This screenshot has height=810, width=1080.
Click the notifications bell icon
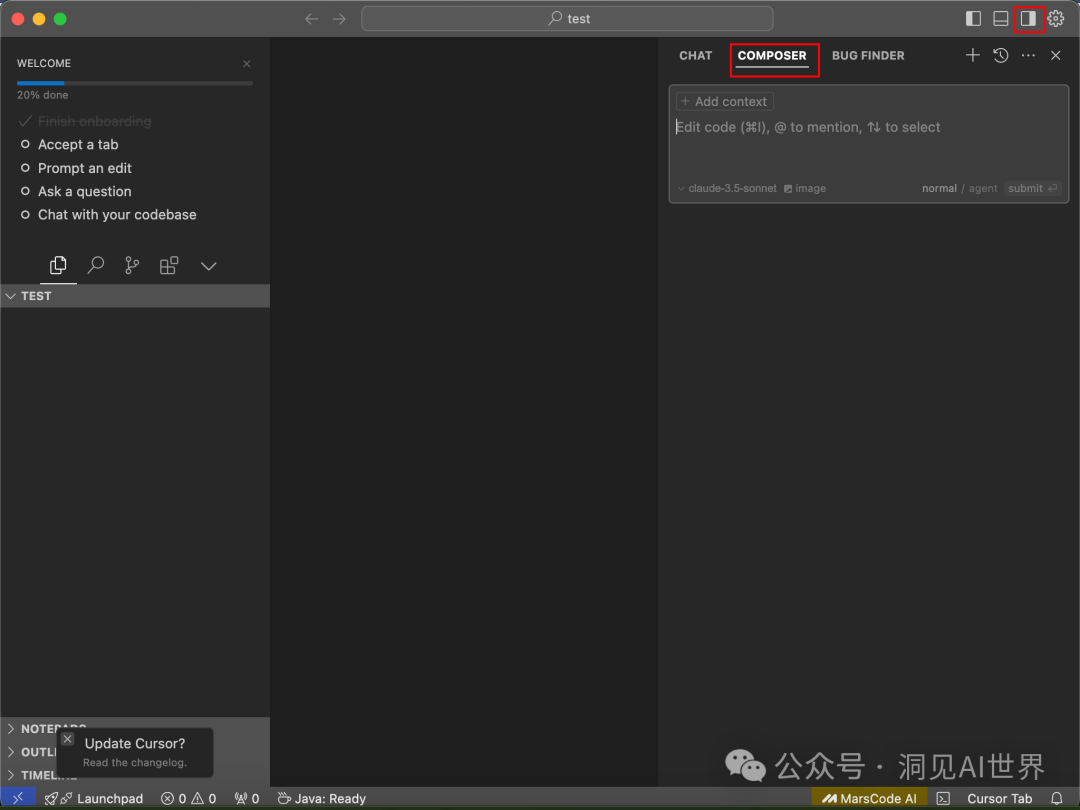coord(1056,798)
